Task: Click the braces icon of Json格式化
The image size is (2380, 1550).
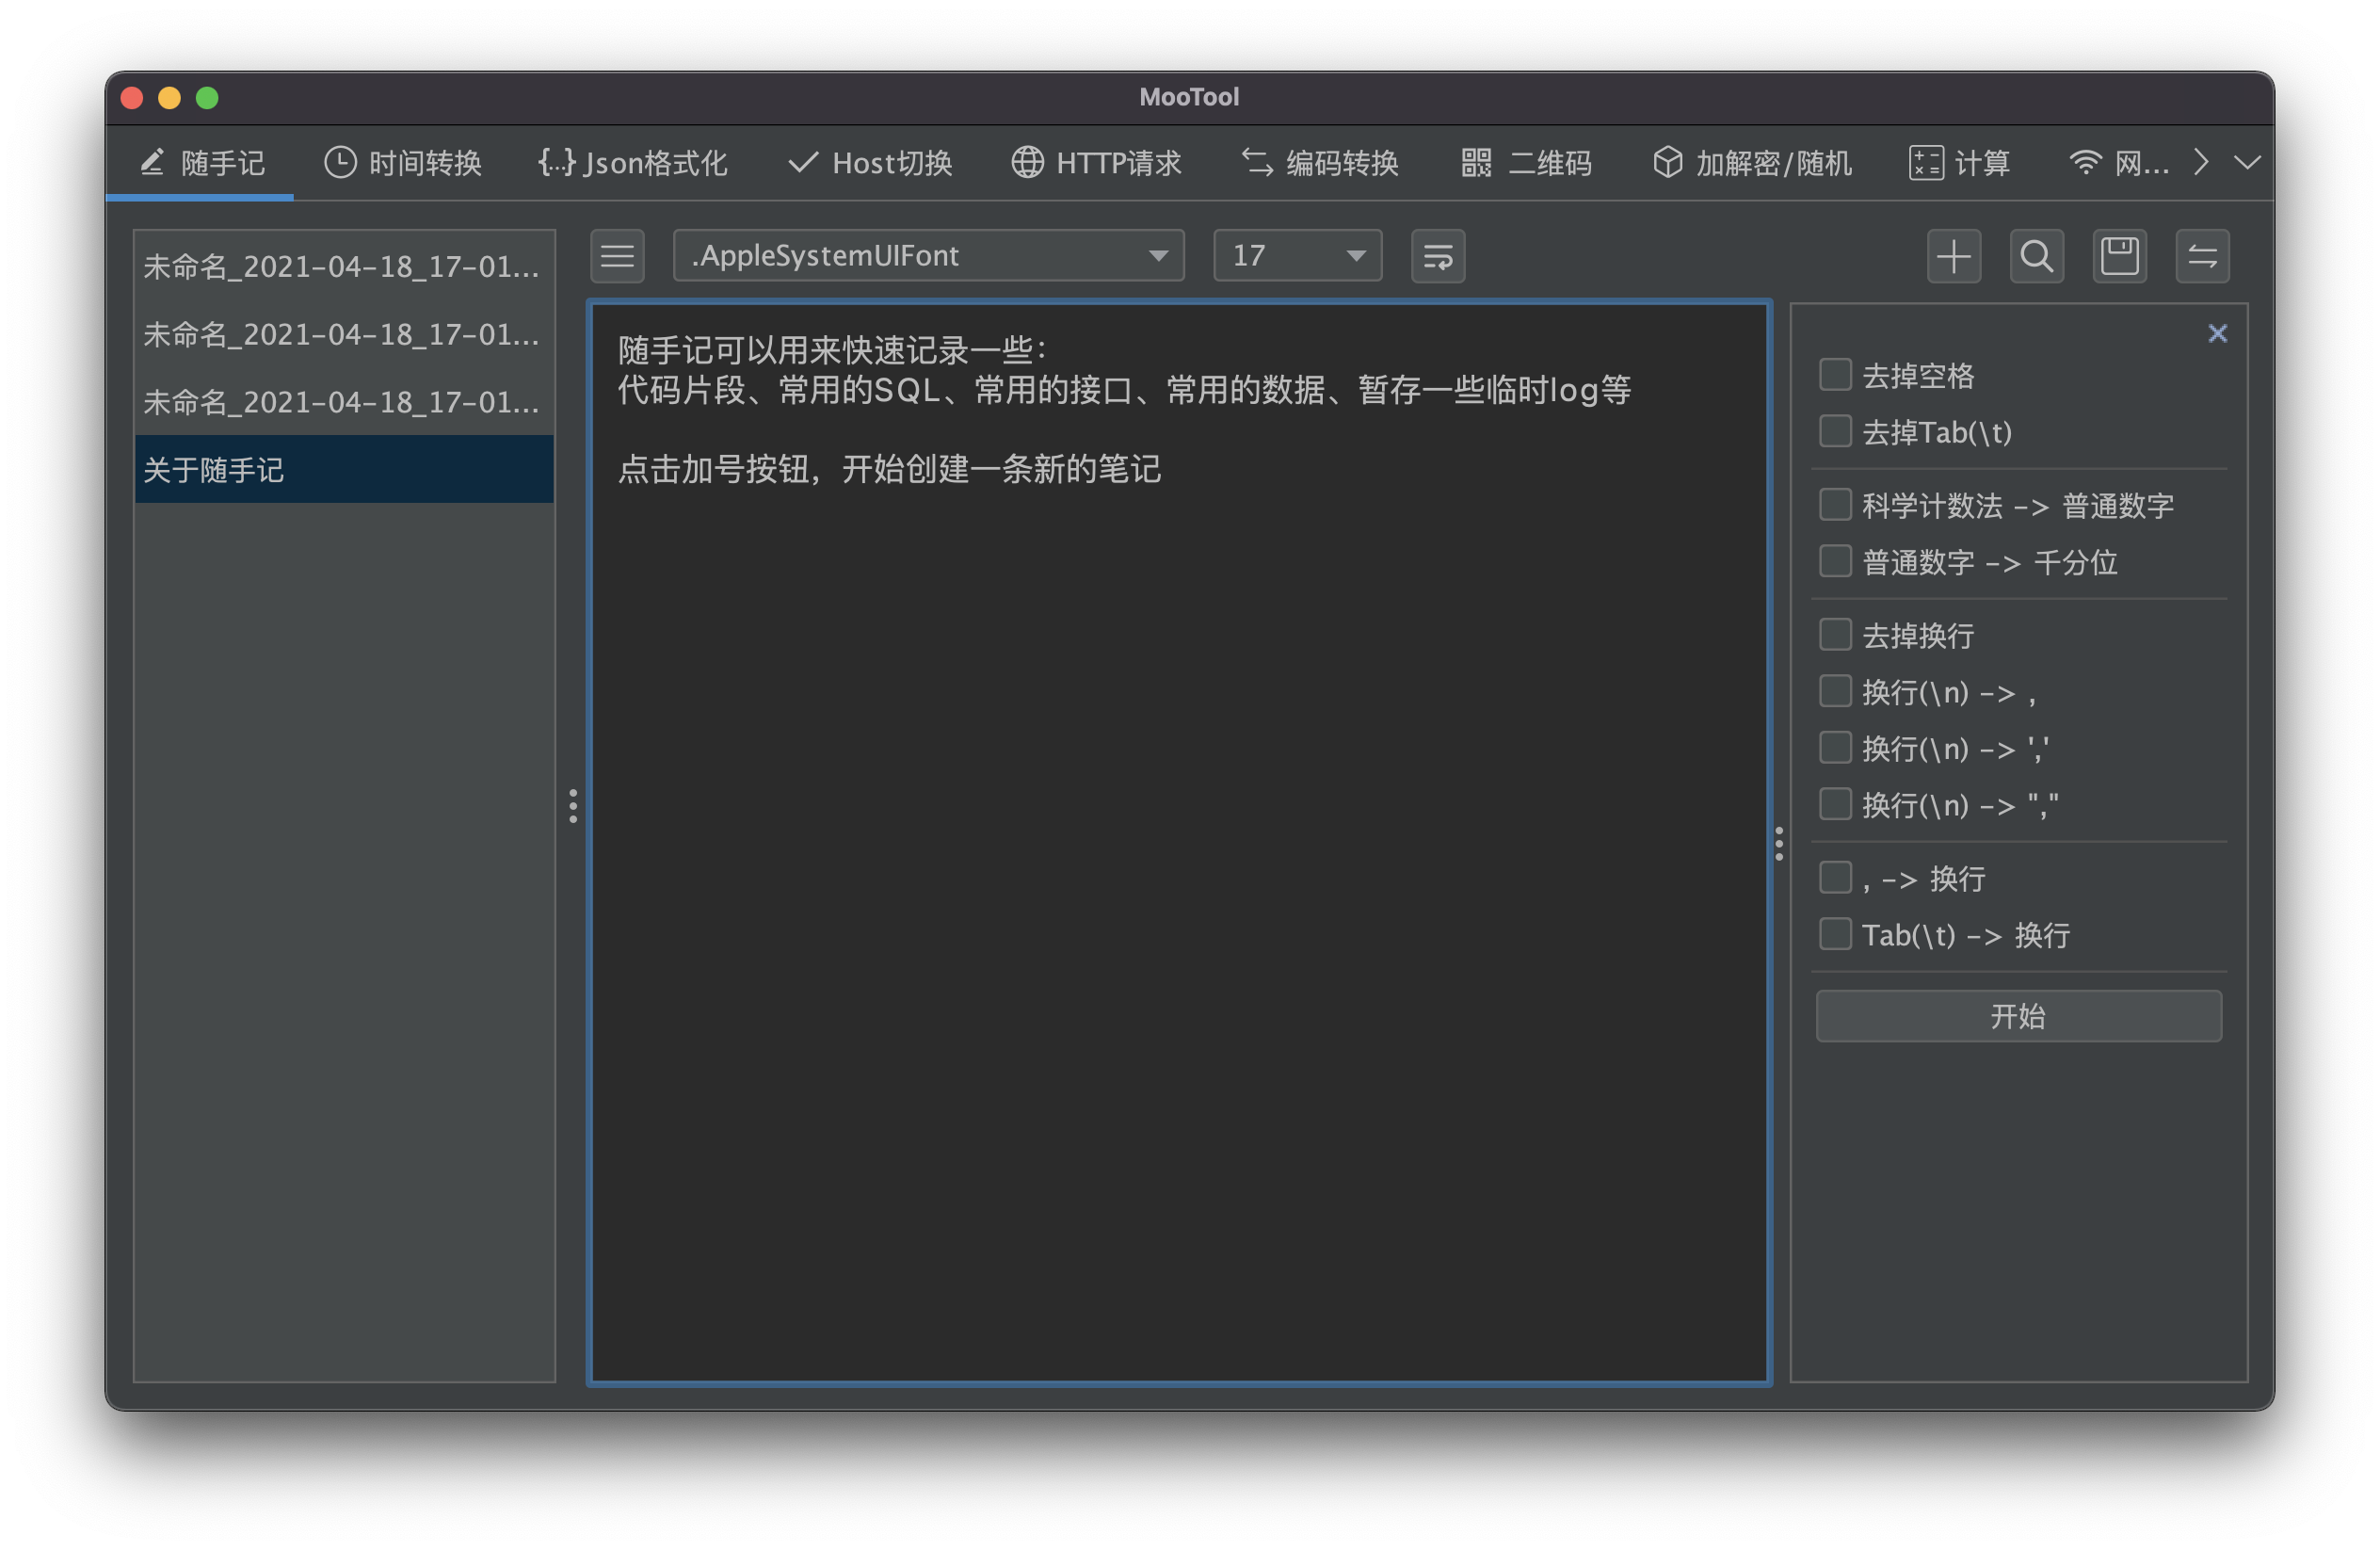Action: [x=556, y=162]
